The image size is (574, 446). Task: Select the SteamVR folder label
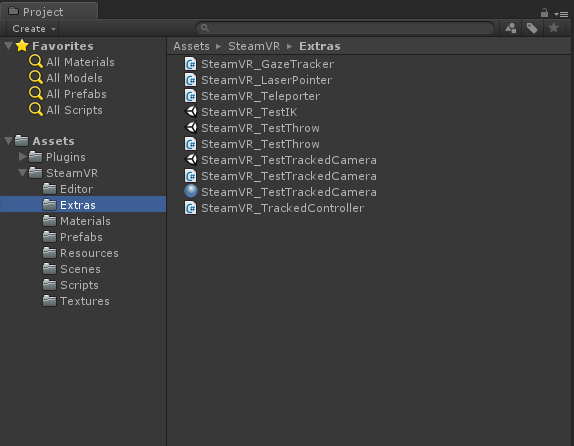(72, 173)
